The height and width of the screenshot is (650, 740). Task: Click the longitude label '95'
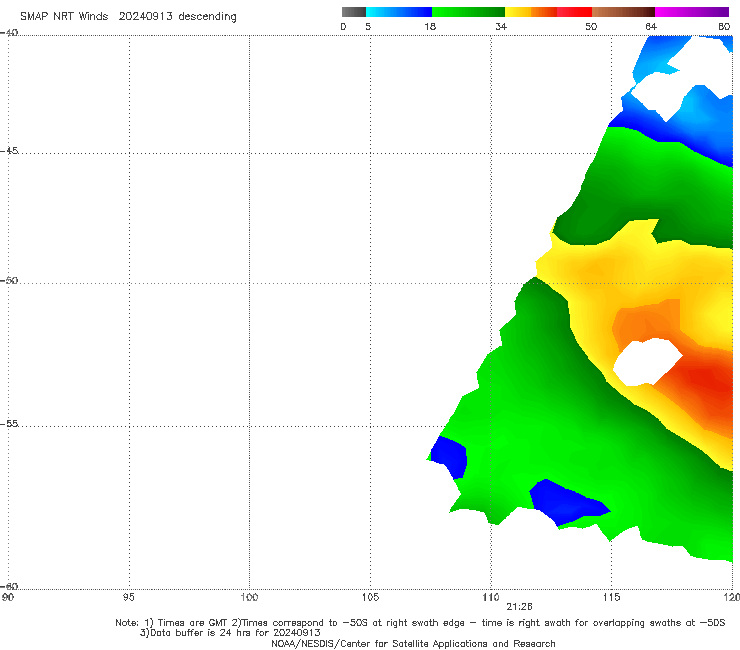point(128,598)
